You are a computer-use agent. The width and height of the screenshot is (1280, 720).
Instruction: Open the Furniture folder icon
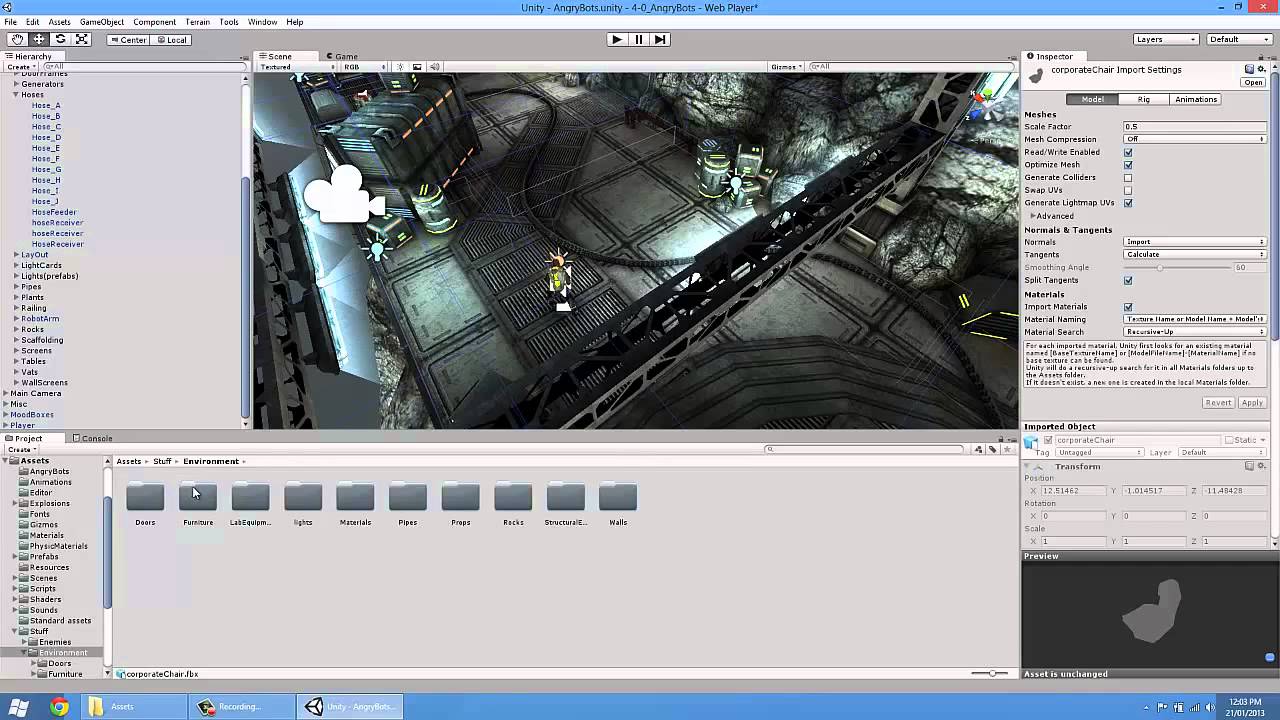pyautogui.click(x=198, y=497)
